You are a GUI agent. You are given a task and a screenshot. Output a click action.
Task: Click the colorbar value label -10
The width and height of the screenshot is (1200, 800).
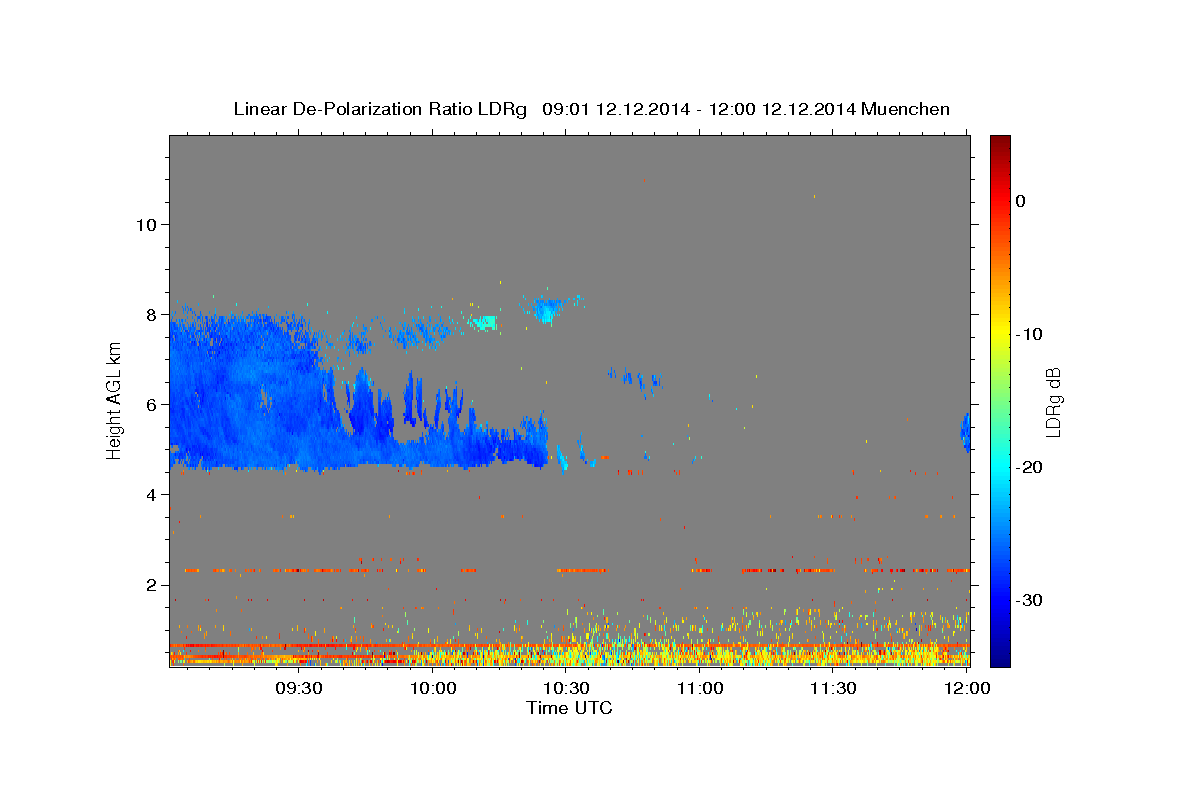click(1029, 334)
